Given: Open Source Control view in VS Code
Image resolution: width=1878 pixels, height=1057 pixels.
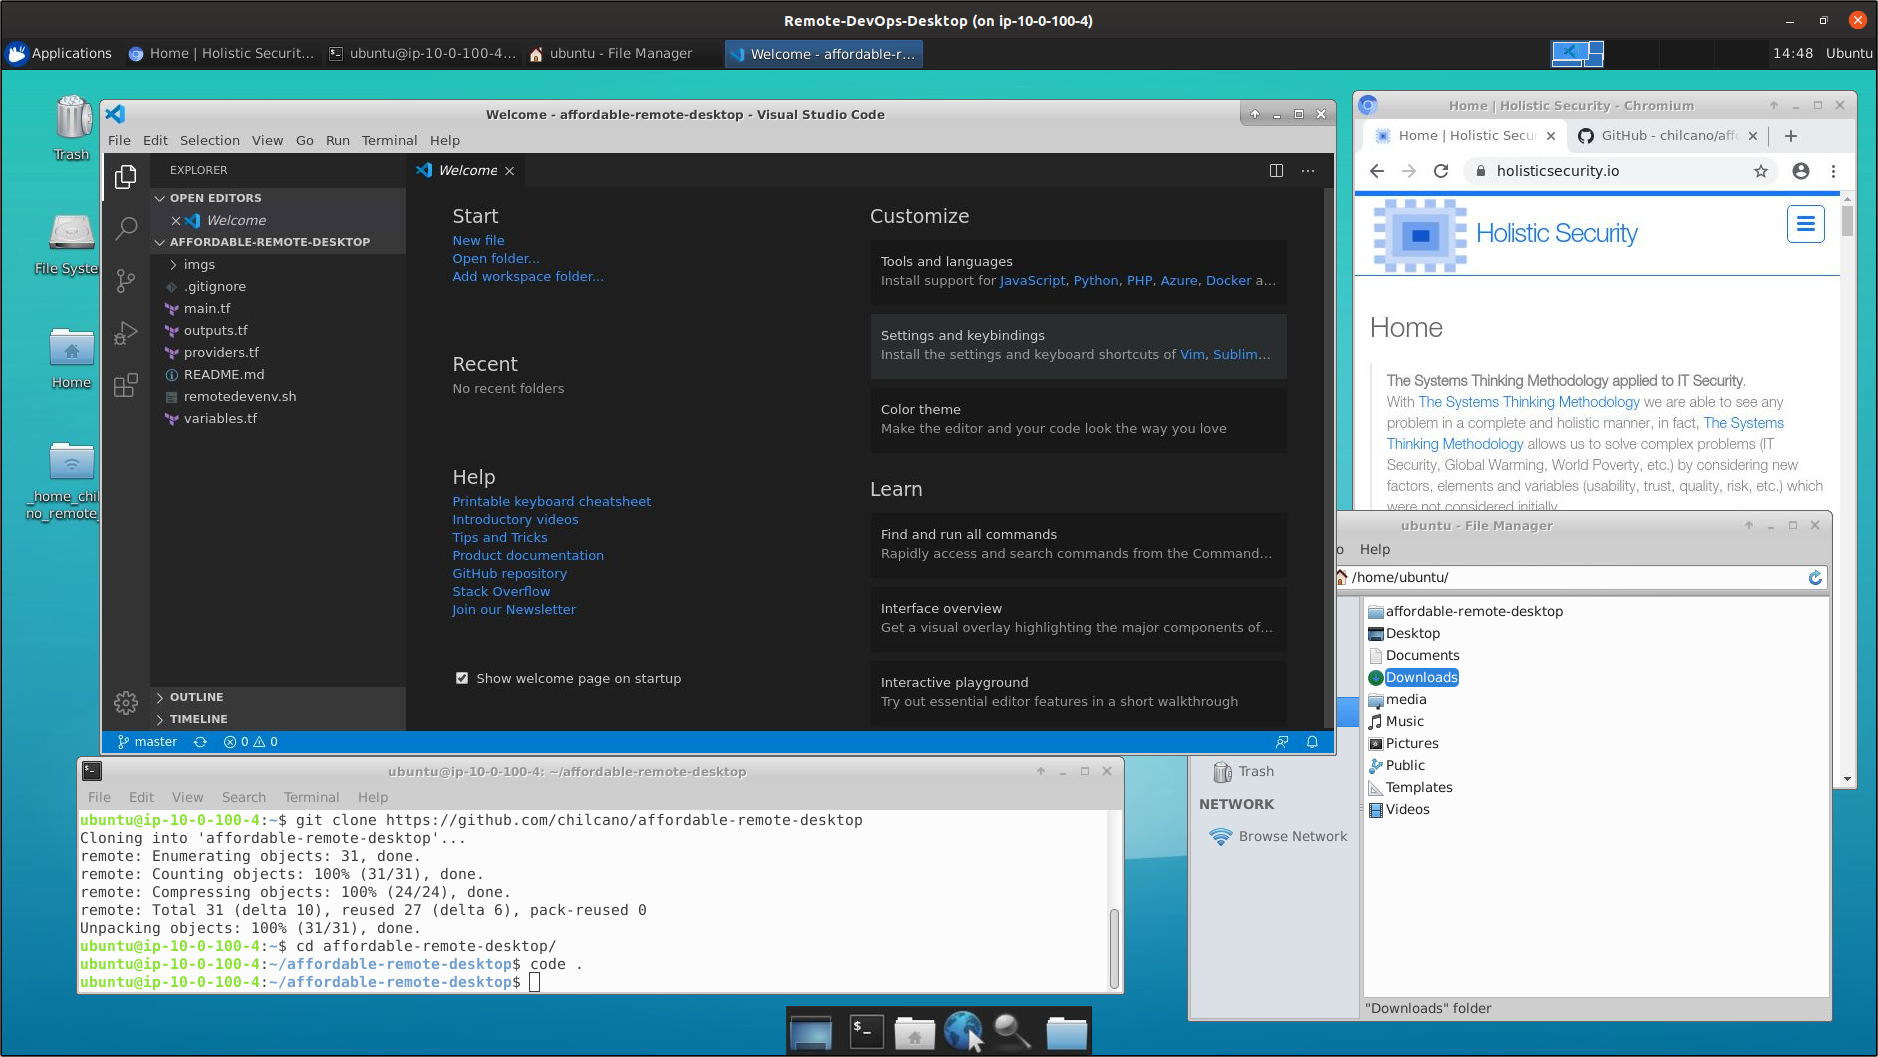Looking at the screenshot, I should 126,281.
